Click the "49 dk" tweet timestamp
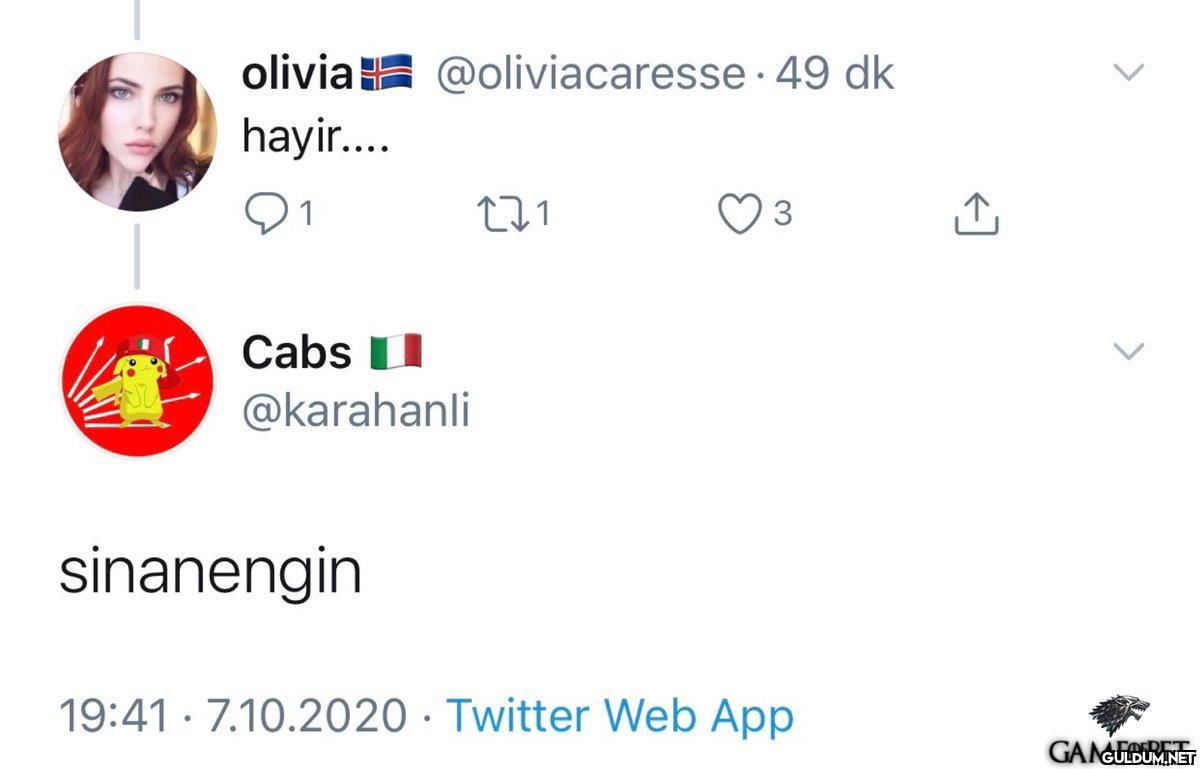Image resolution: width=1200 pixels, height=769 pixels. (x=834, y=74)
